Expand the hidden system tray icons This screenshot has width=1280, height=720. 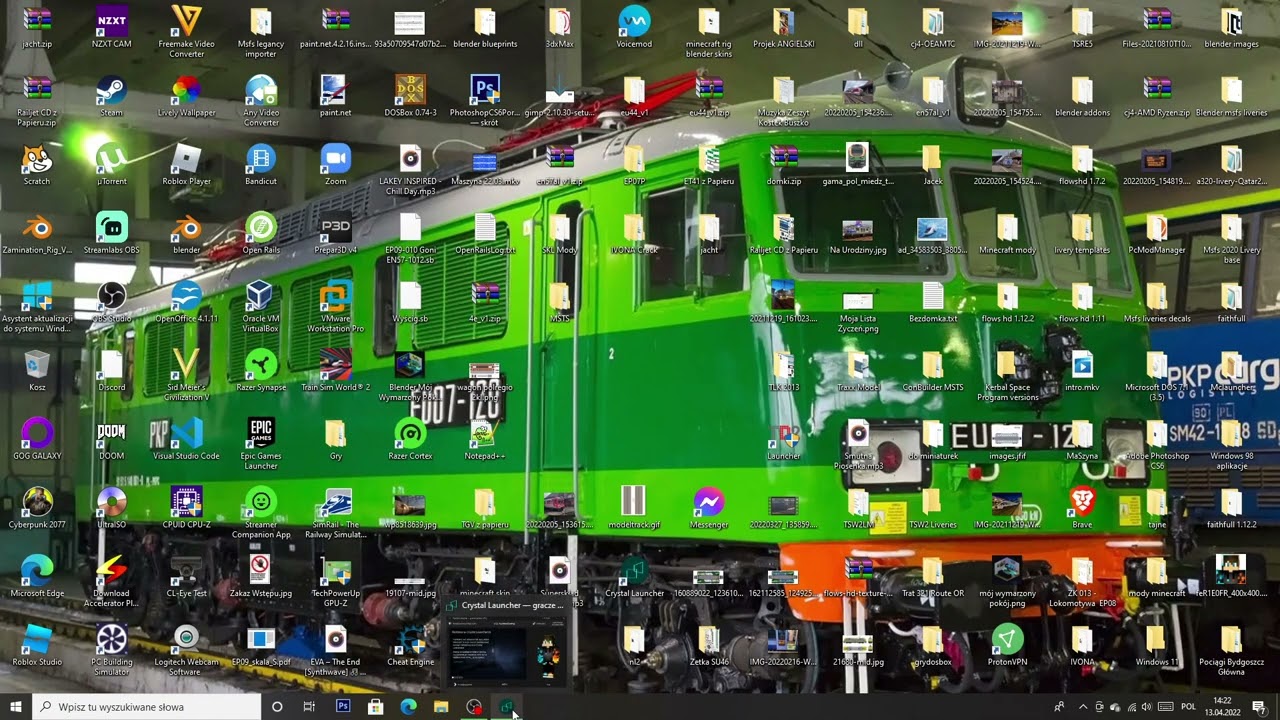pos(1082,707)
